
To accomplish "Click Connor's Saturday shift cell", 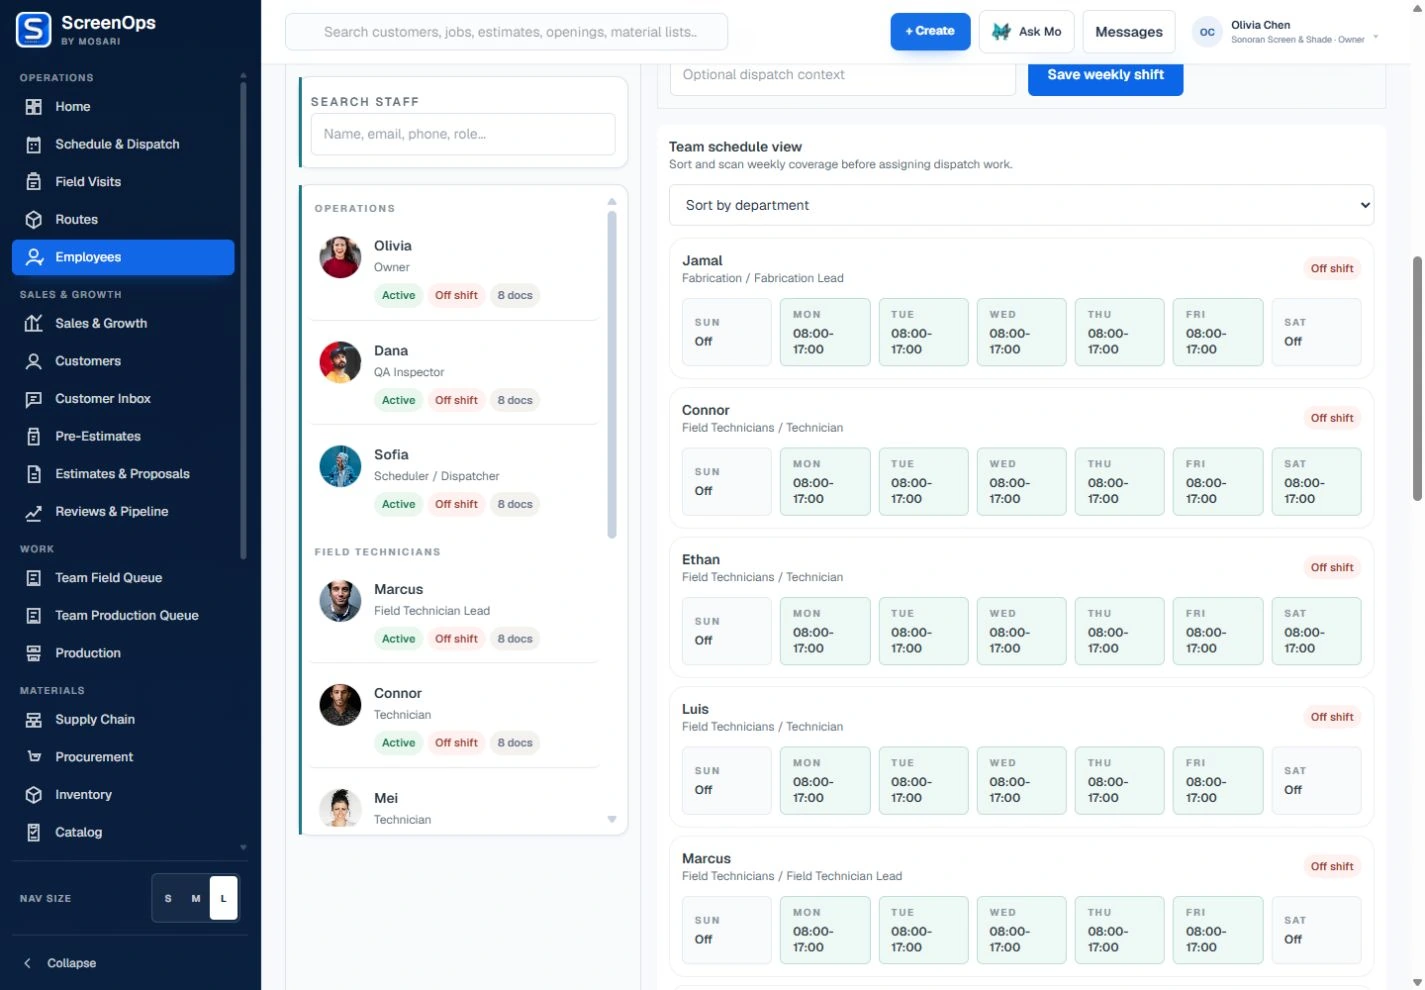I will tap(1316, 482).
